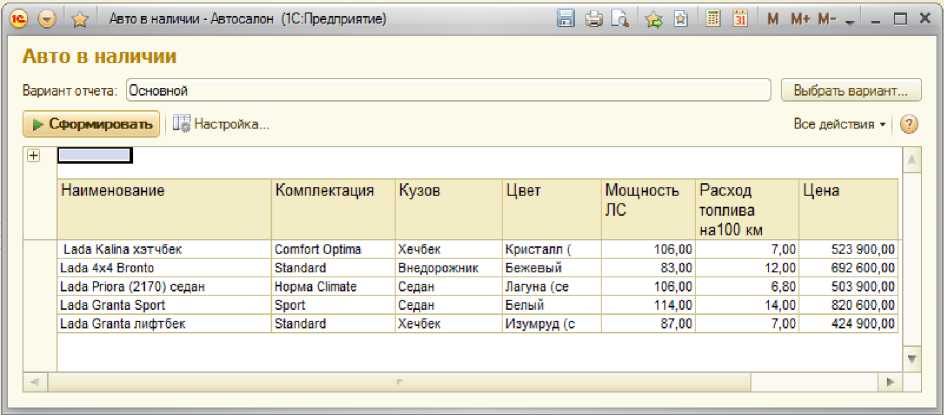Click the power value 83,00 cell

tap(648, 268)
